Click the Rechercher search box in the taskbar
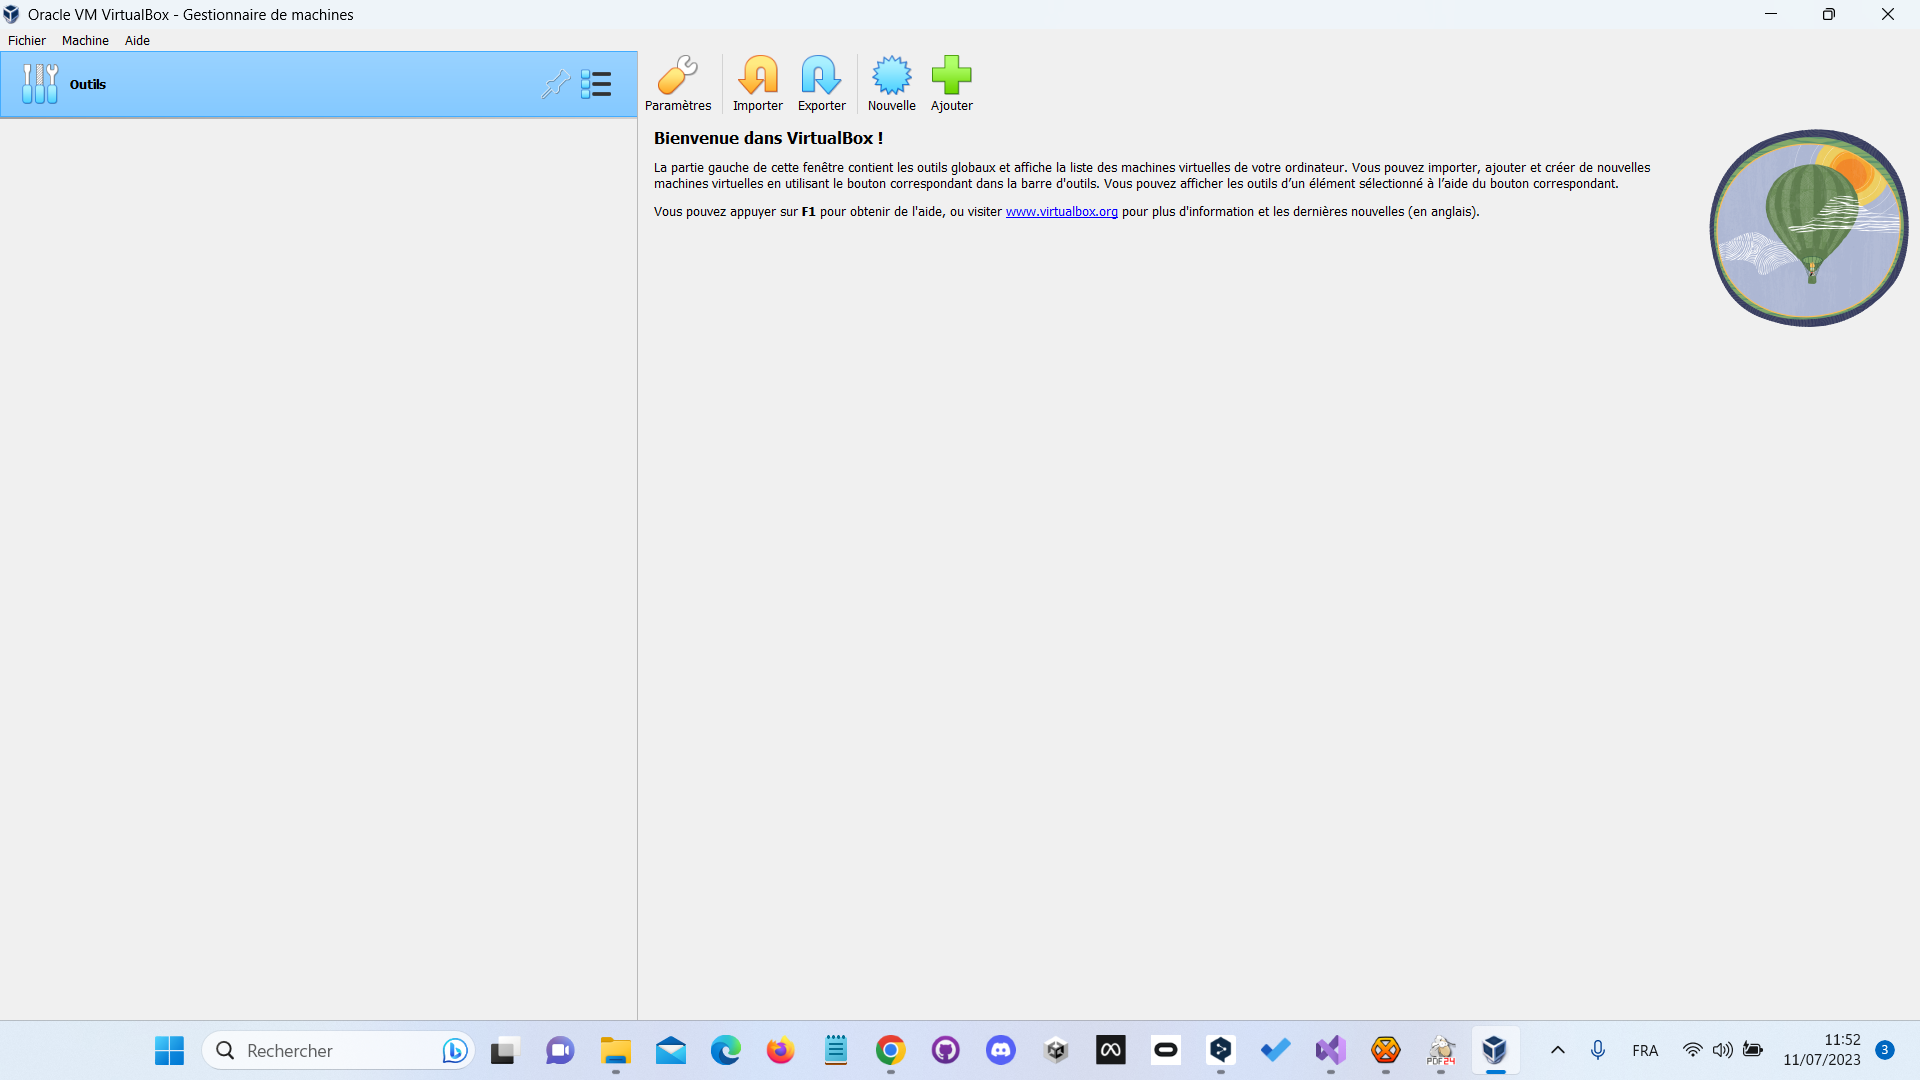Image resolution: width=1920 pixels, height=1080 pixels. pos(338,1050)
